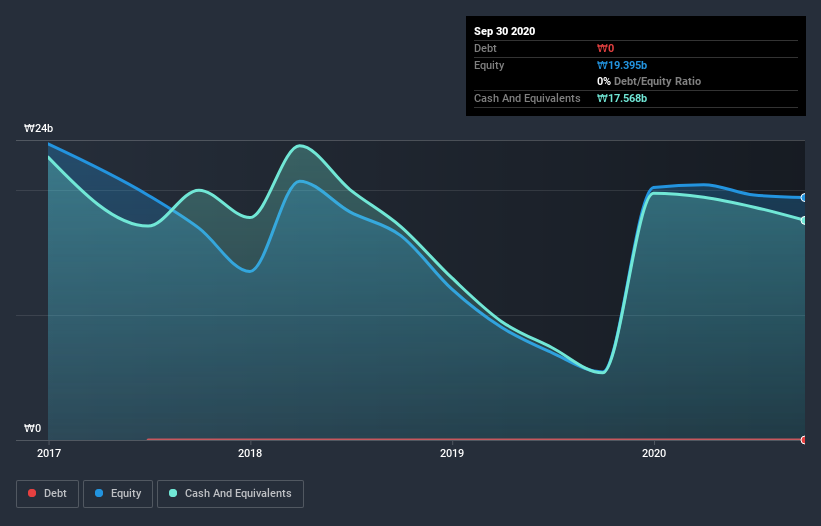Viewport: 821px width, 526px height.
Task: Click the 2020 x-axis label
Action: pos(654,453)
